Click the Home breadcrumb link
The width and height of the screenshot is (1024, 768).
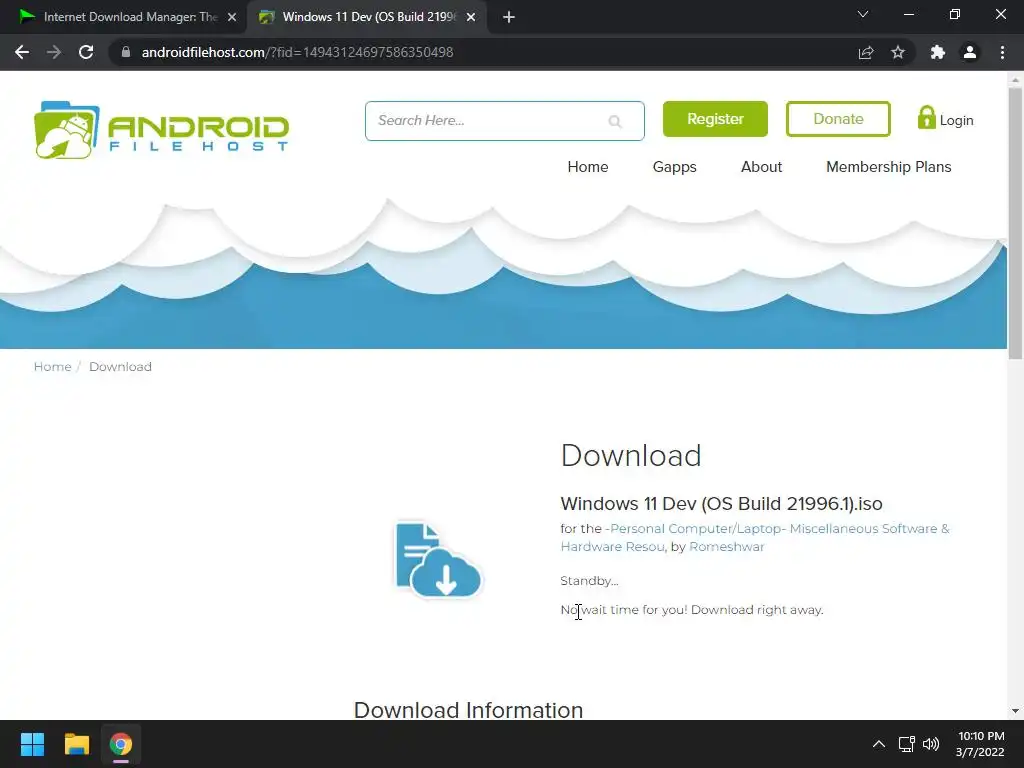coord(52,367)
